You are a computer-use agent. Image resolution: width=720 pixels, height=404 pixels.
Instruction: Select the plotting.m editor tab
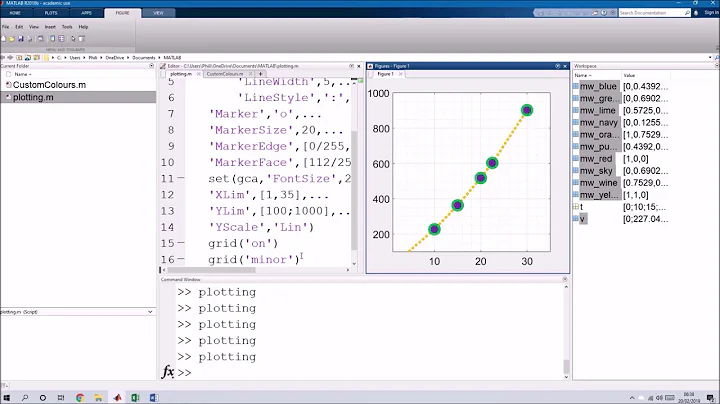click(181, 74)
